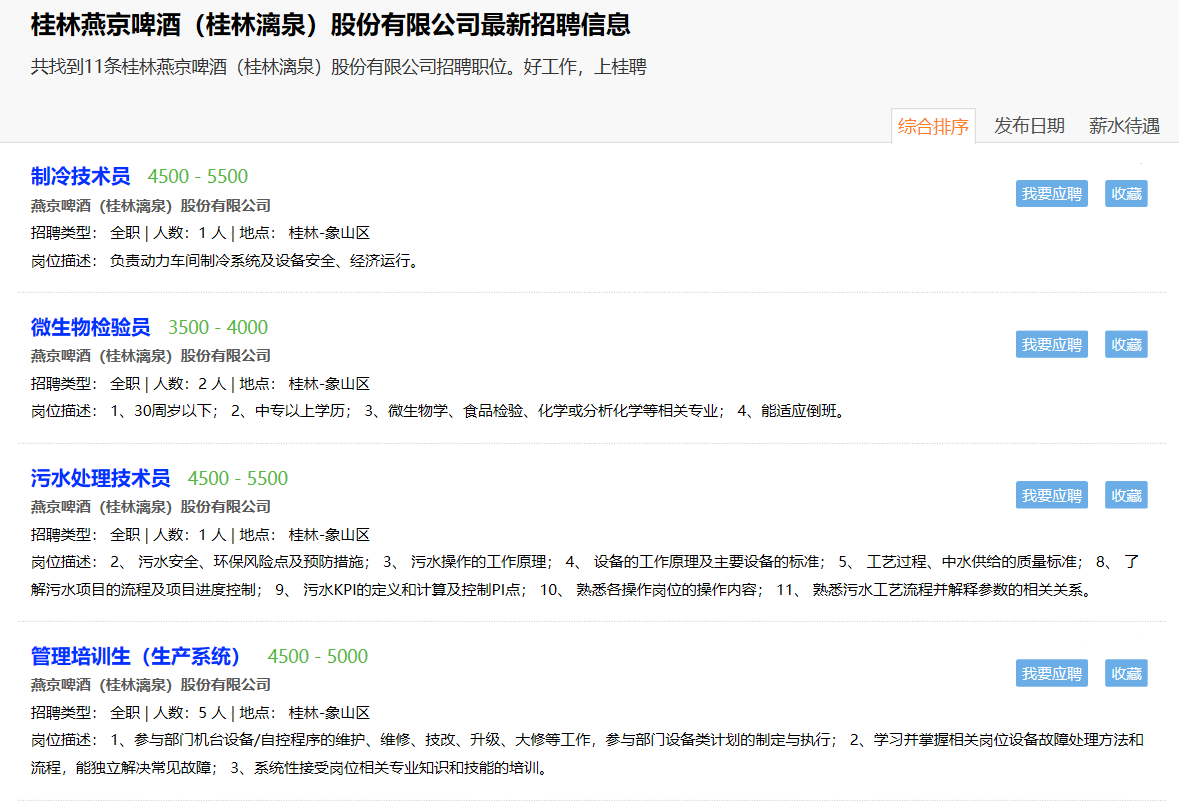This screenshot has height=807, width=1179.
Task: Open the 污水处理技术员 job posting
Action: pos(101,478)
